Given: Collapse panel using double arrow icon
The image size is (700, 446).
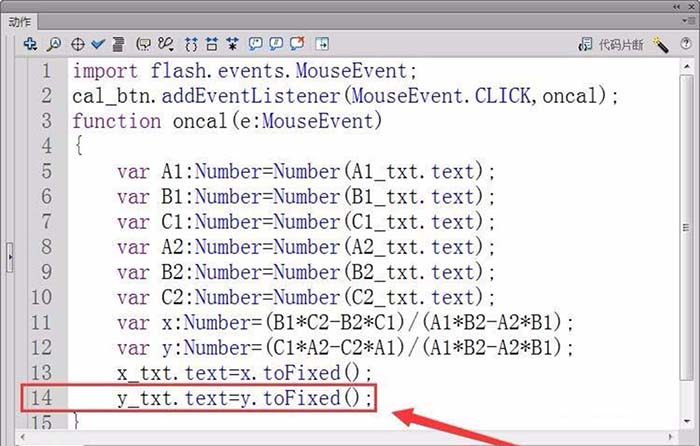Looking at the screenshot, I should coord(677,7).
